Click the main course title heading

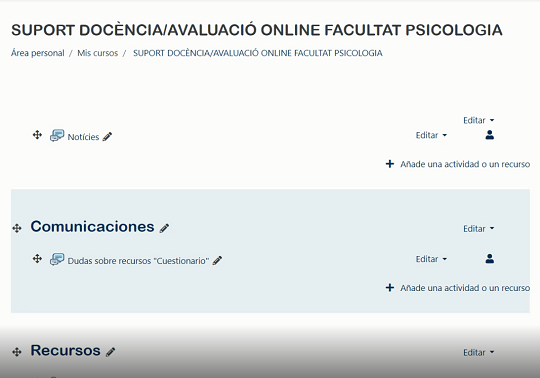(257, 30)
